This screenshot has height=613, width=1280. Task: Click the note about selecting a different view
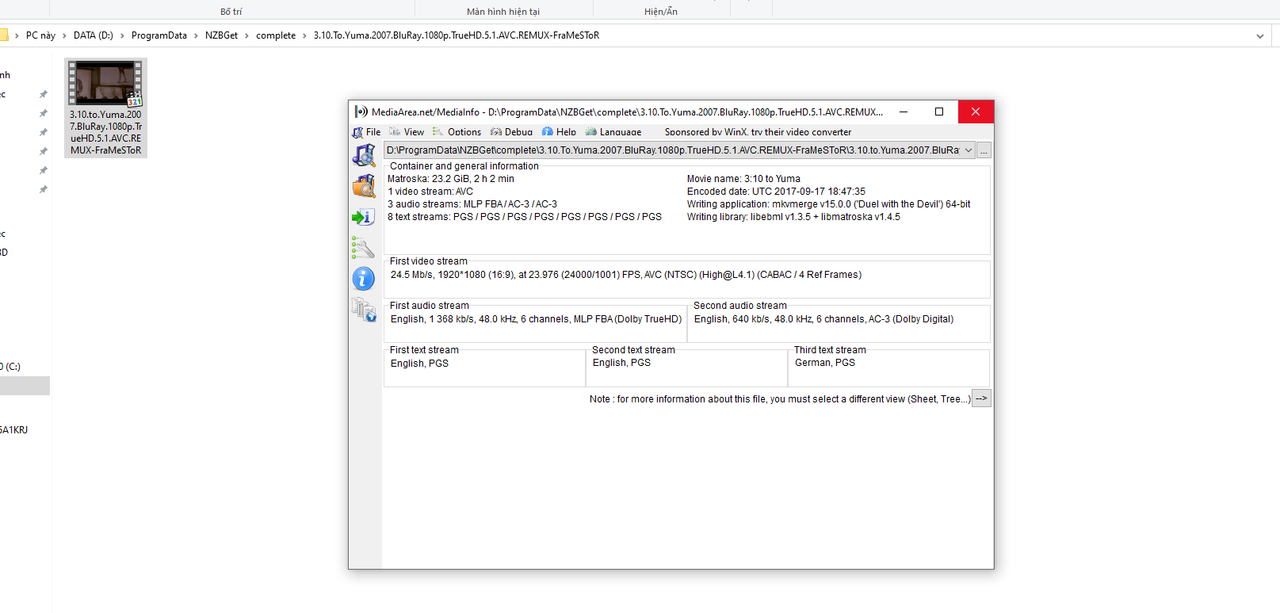coord(780,399)
